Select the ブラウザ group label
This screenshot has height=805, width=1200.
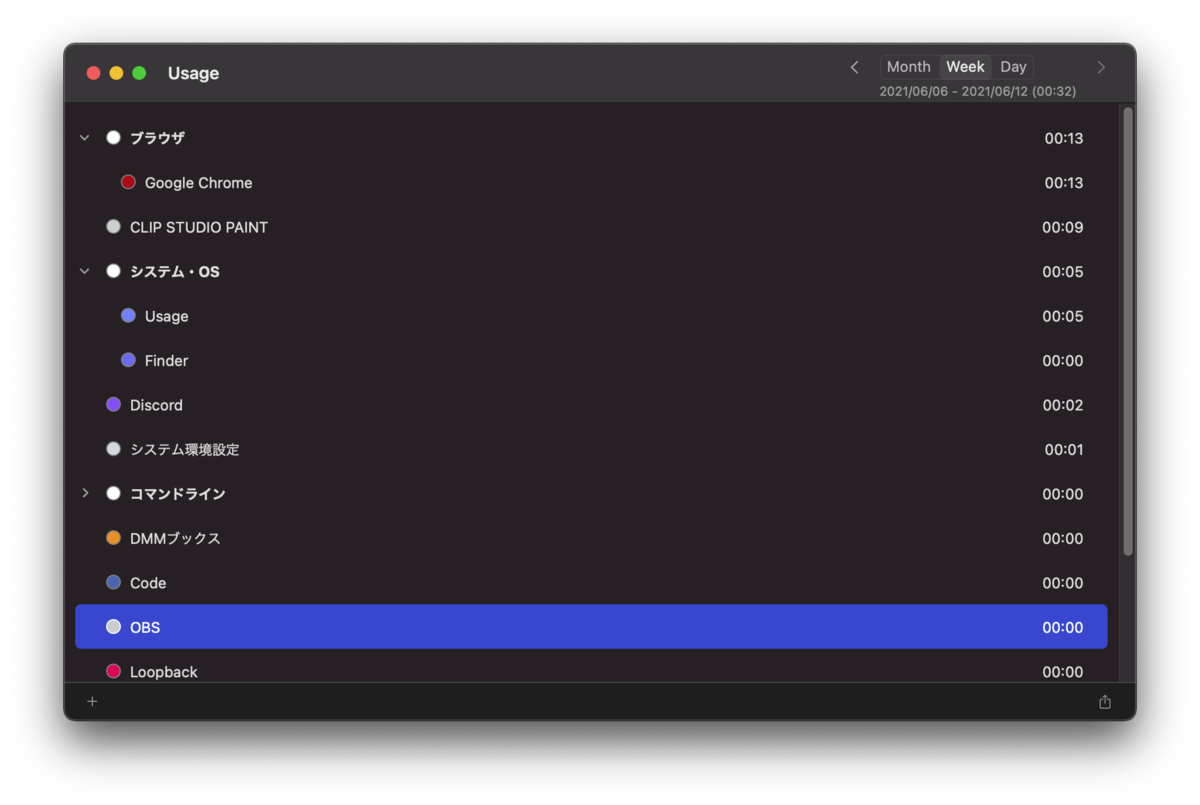point(157,138)
